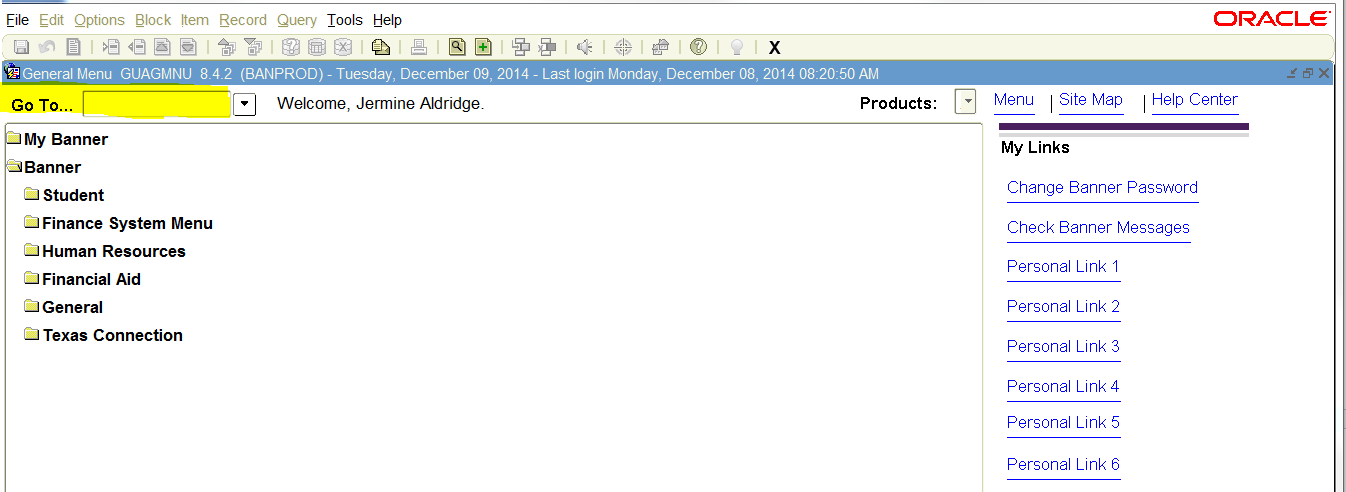Open Personal Link 6

(1063, 464)
